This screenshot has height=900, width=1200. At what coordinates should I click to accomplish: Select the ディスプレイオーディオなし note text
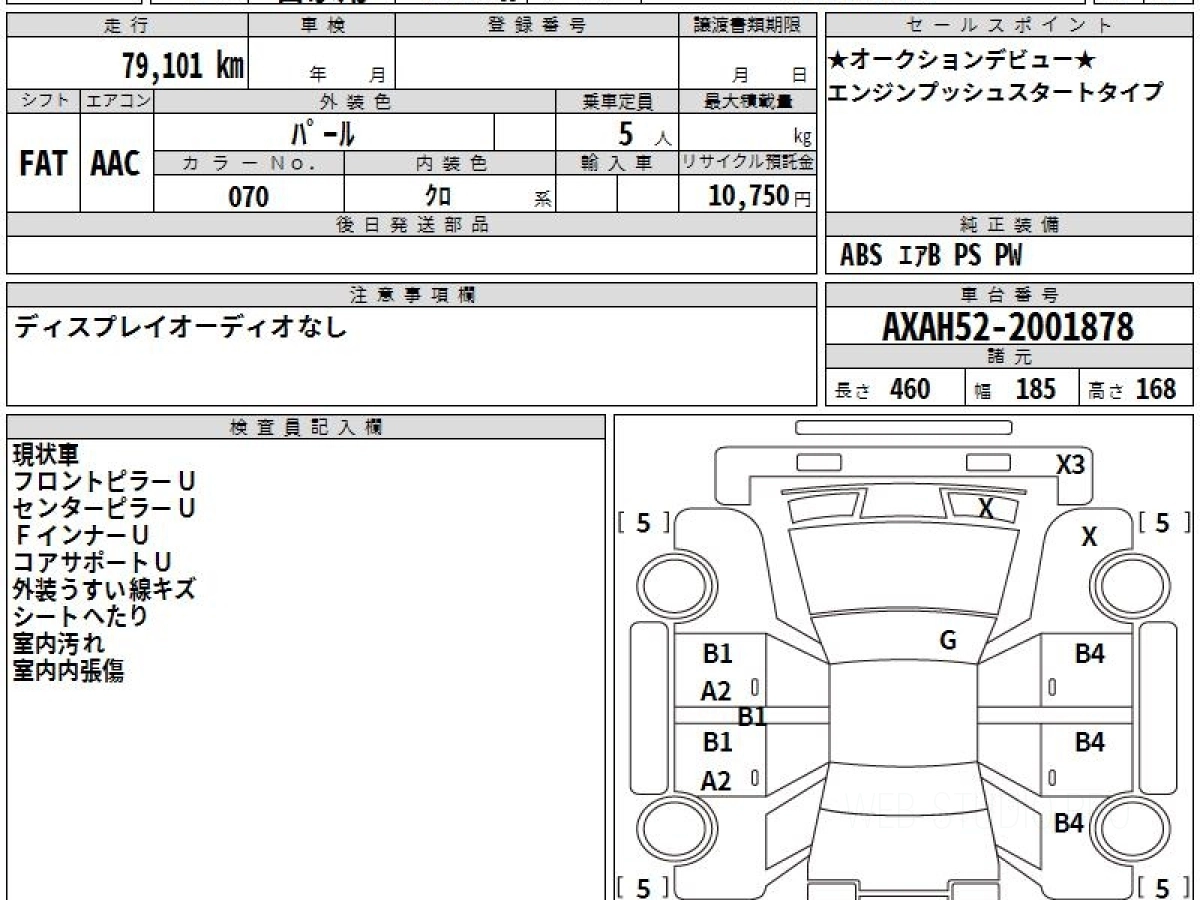(181, 327)
